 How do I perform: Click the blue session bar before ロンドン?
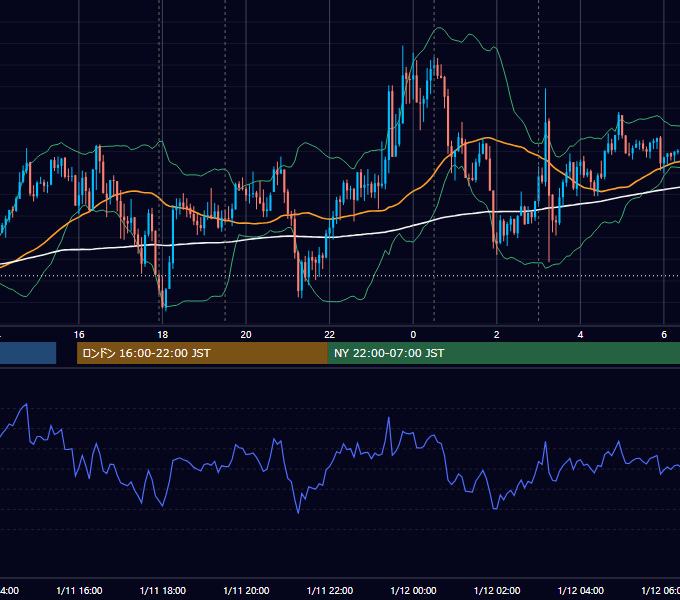pyautogui.click(x=28, y=353)
